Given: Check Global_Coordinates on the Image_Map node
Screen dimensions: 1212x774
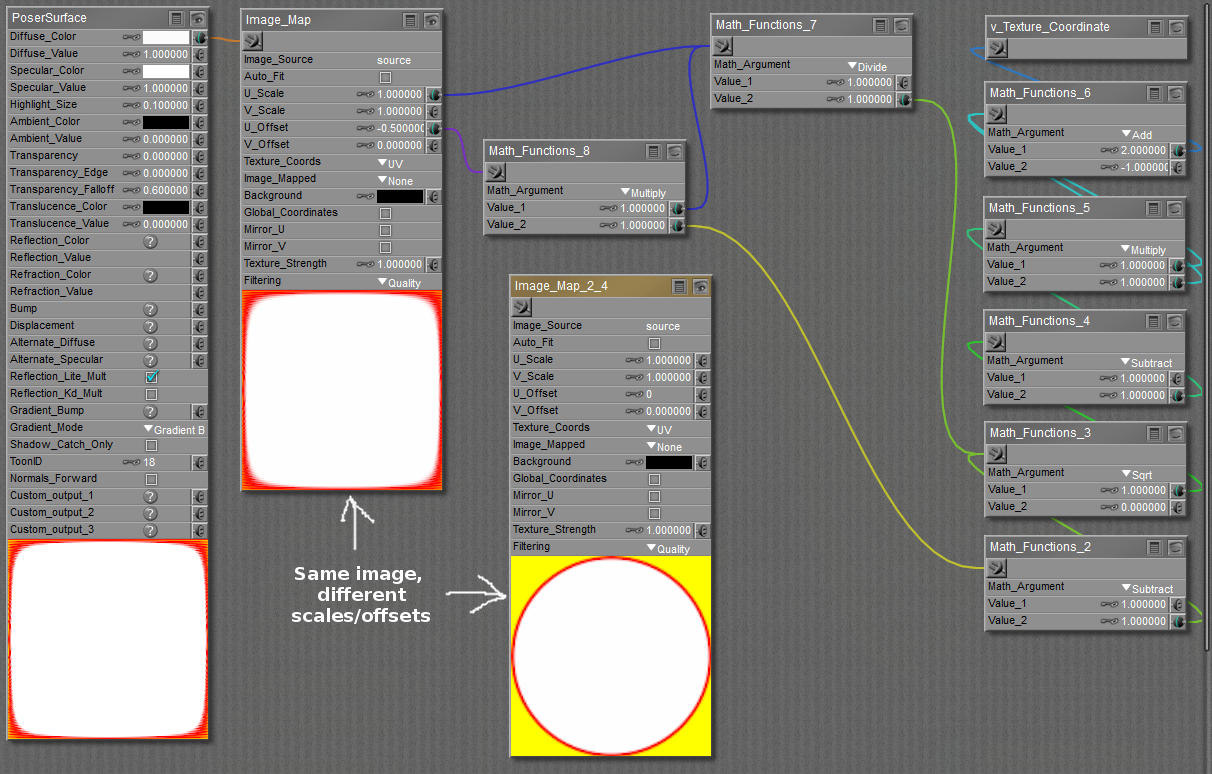Looking at the screenshot, I should coord(385,213).
